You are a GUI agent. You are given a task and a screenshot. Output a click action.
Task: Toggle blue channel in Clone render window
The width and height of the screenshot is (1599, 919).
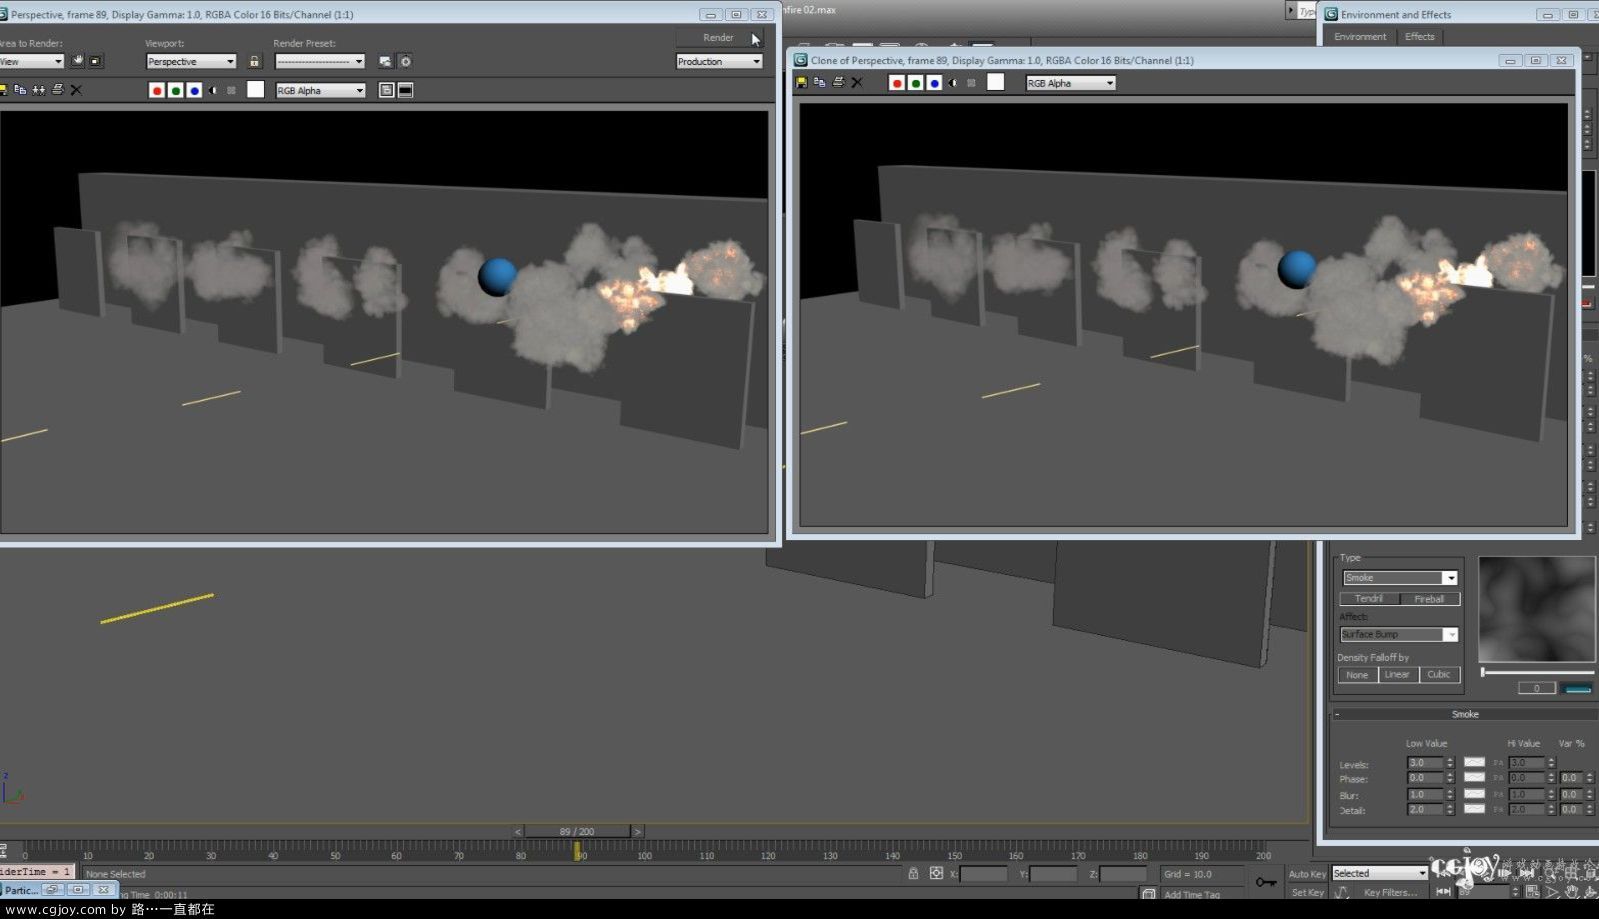click(935, 83)
